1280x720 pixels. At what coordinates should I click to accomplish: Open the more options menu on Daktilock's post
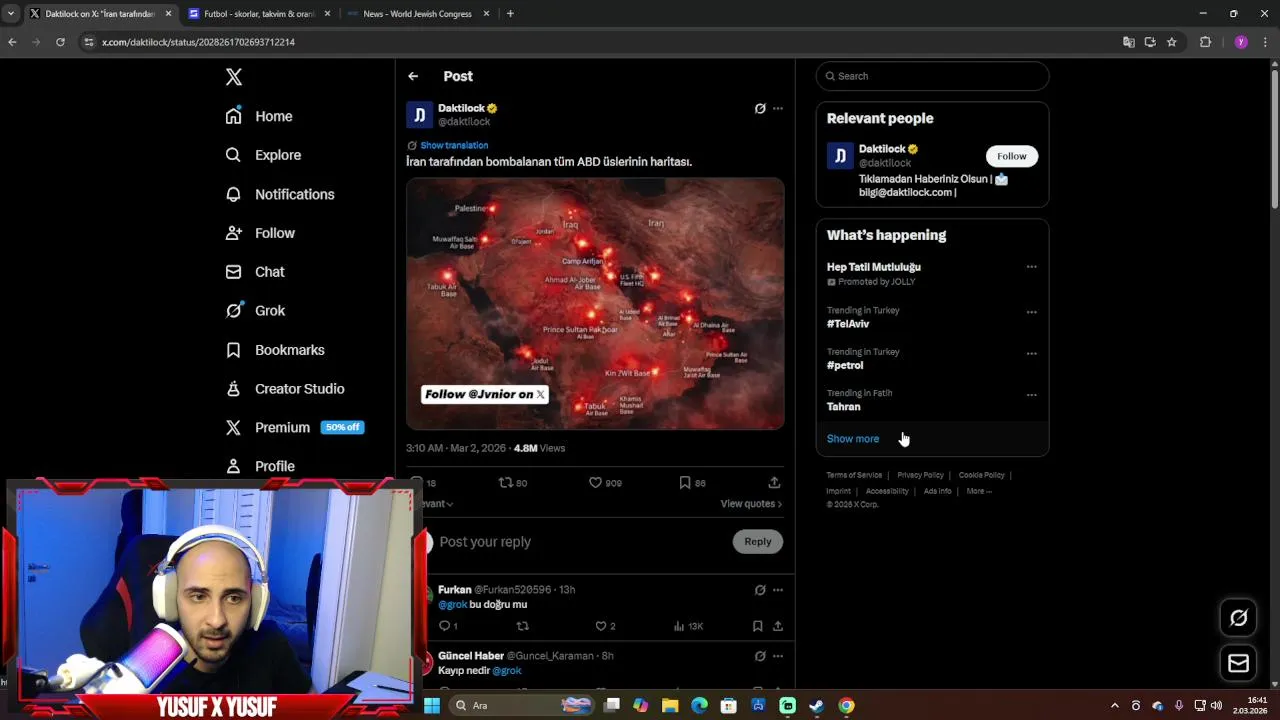[x=778, y=108]
